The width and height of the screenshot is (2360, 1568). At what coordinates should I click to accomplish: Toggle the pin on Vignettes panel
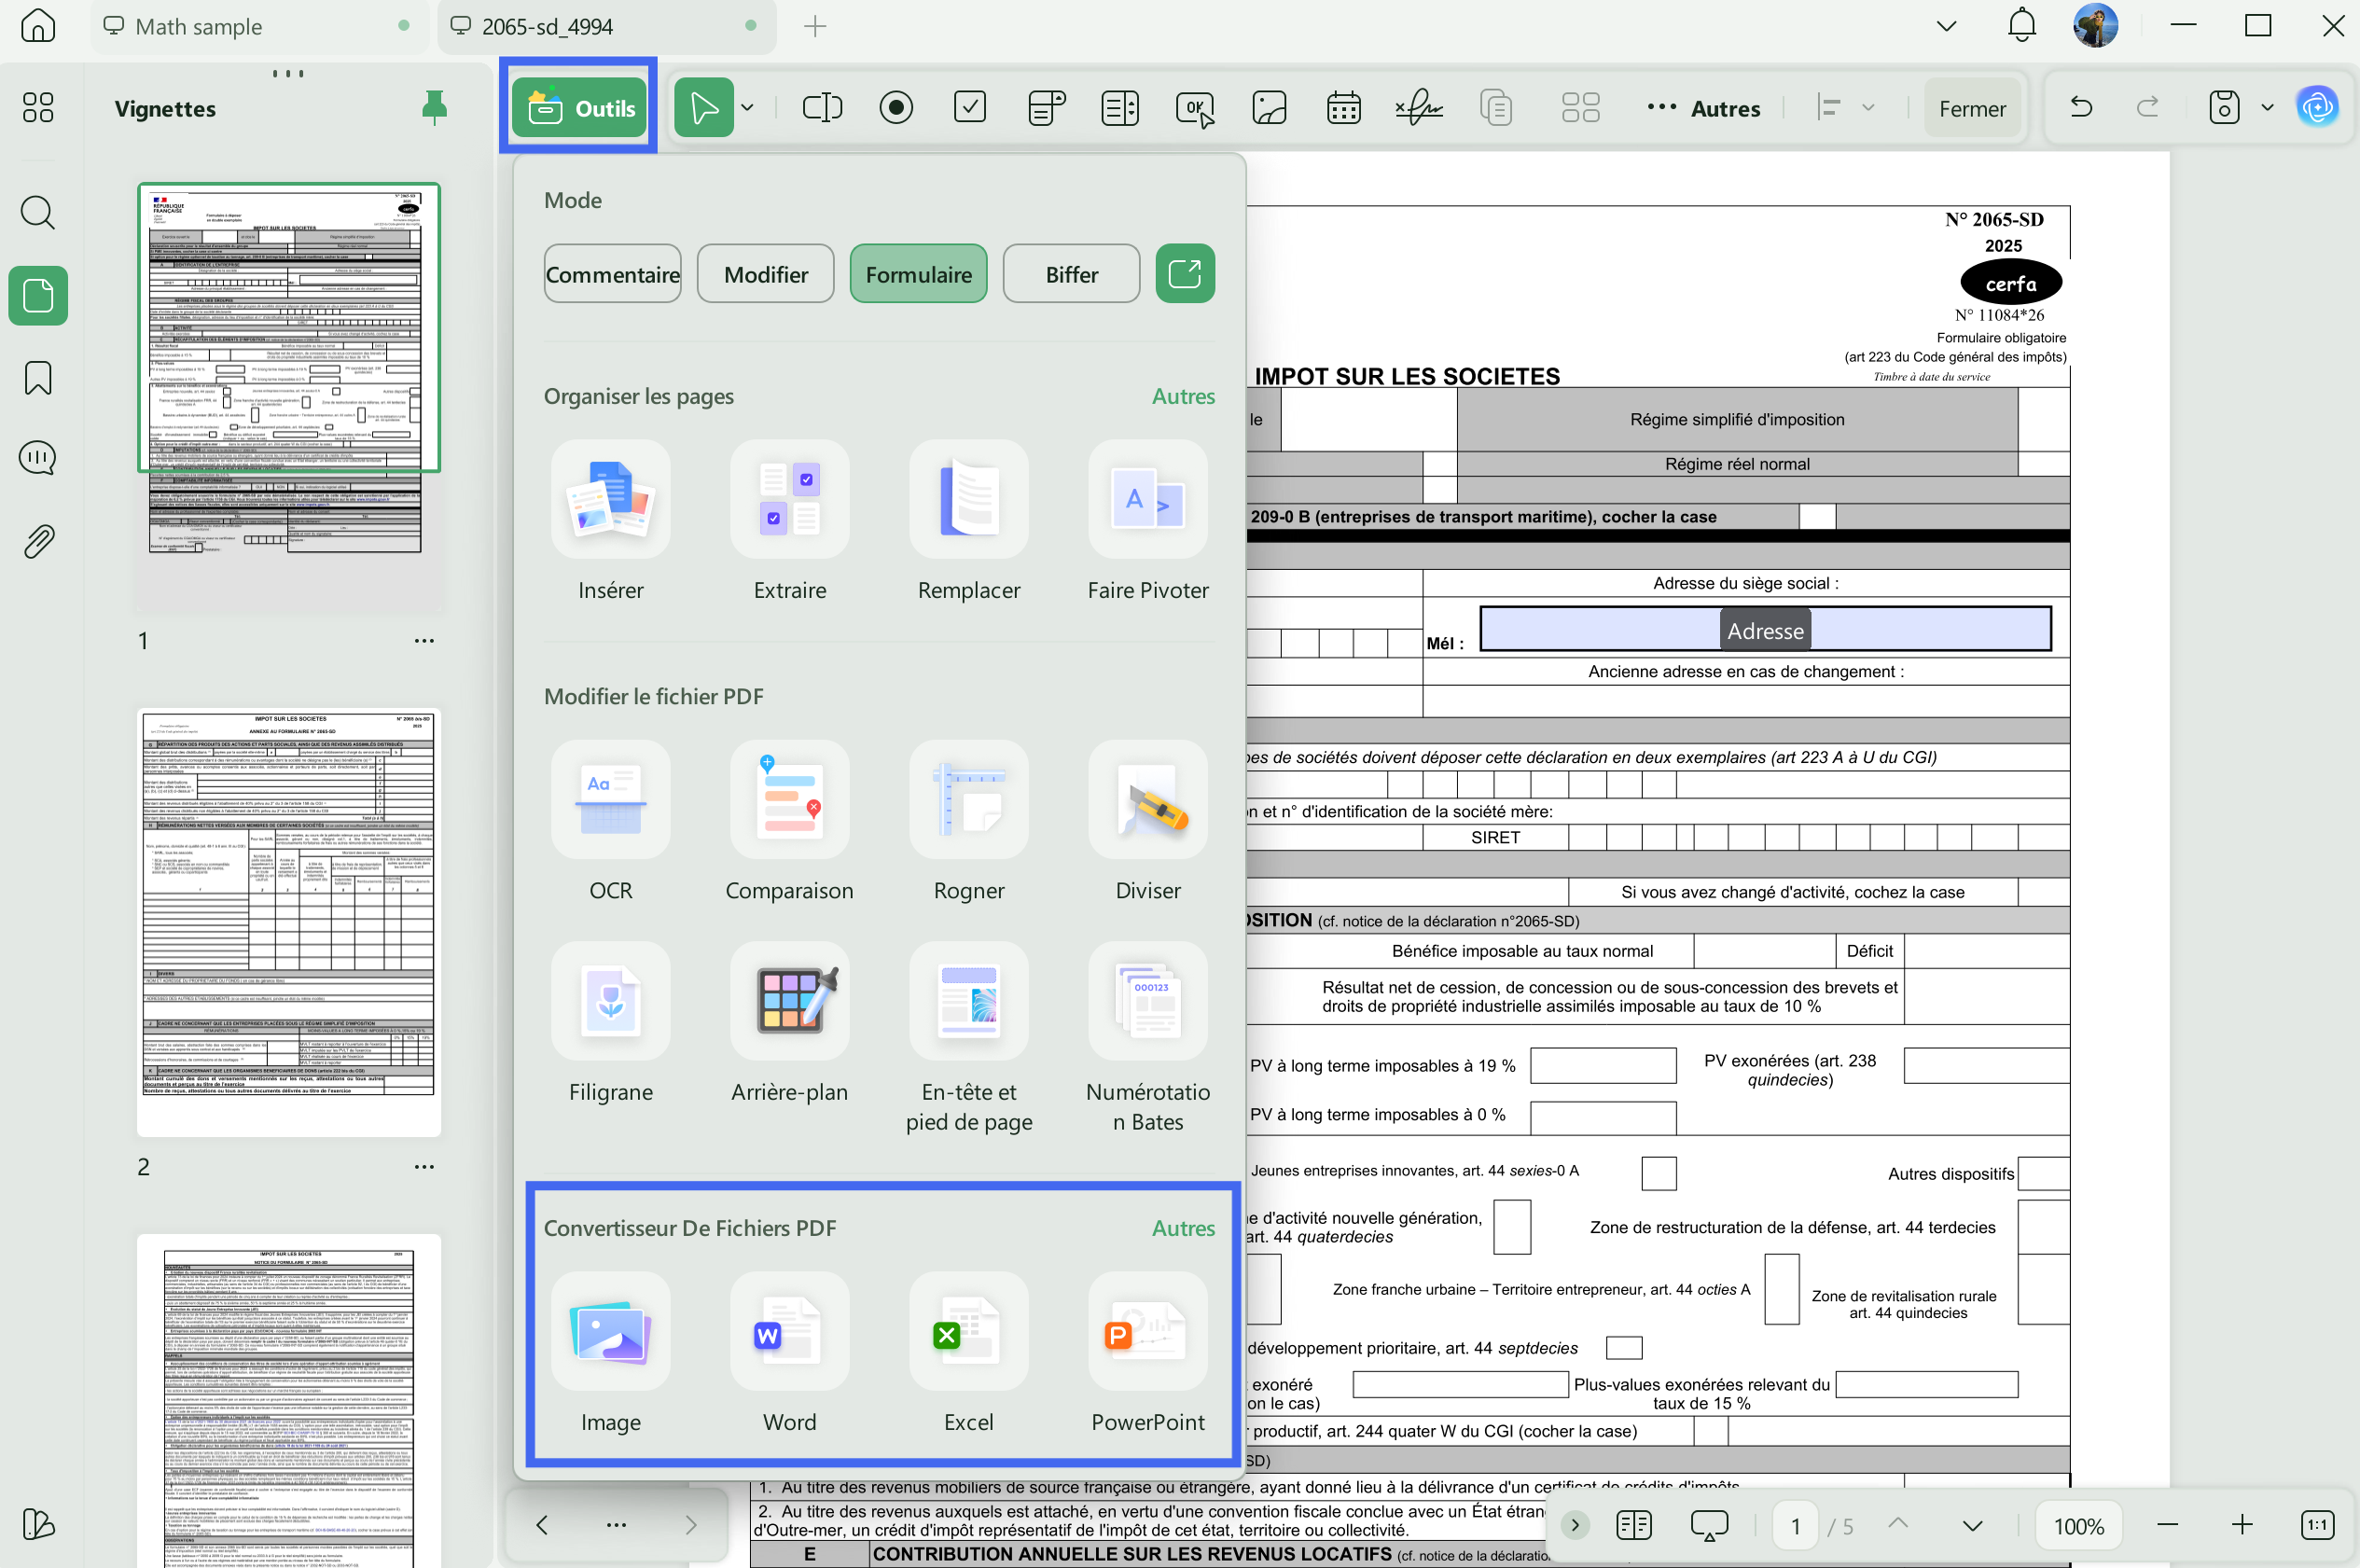pyautogui.click(x=434, y=108)
